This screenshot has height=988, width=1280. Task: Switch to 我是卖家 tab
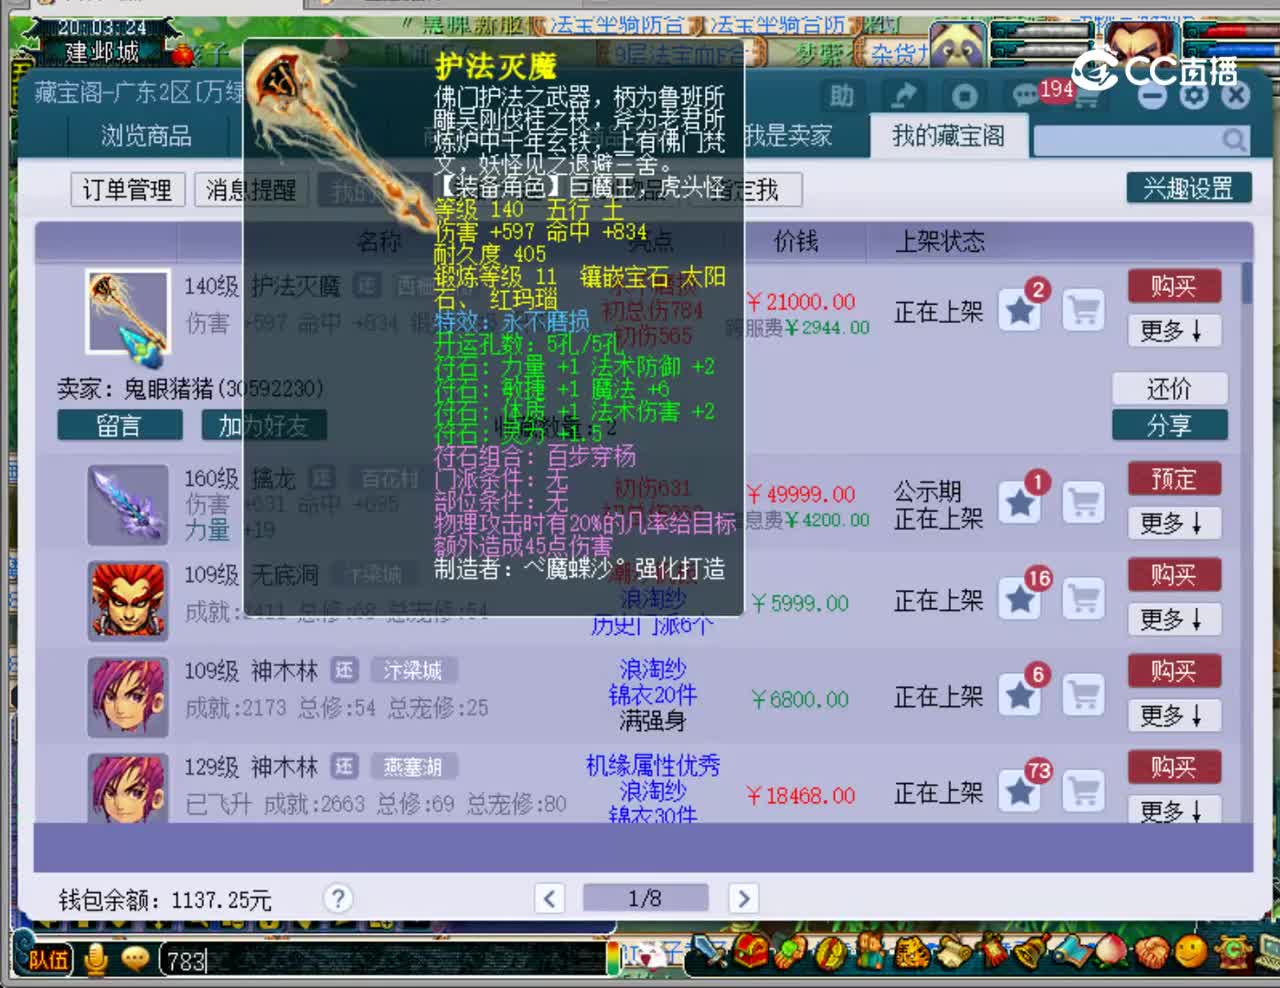[787, 136]
